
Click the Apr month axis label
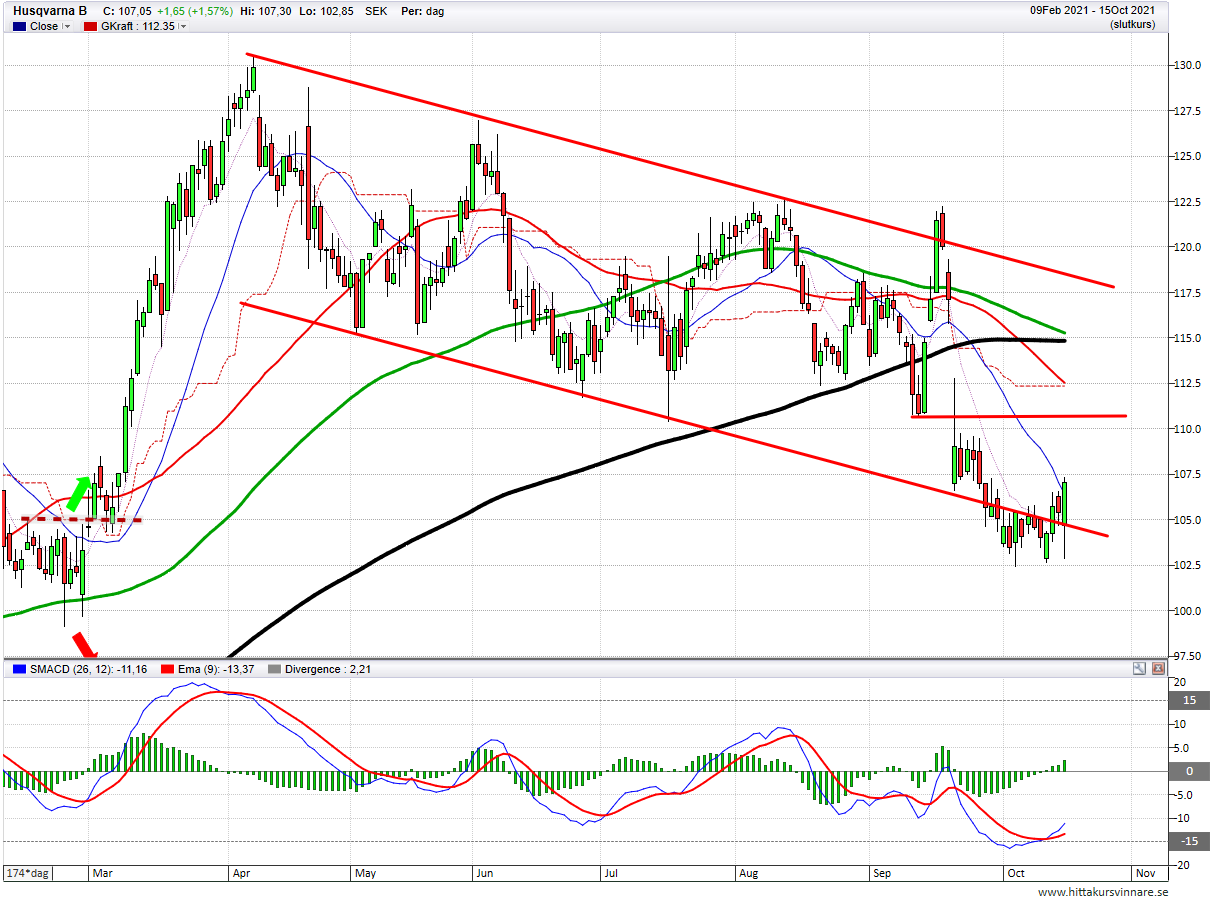[x=241, y=873]
